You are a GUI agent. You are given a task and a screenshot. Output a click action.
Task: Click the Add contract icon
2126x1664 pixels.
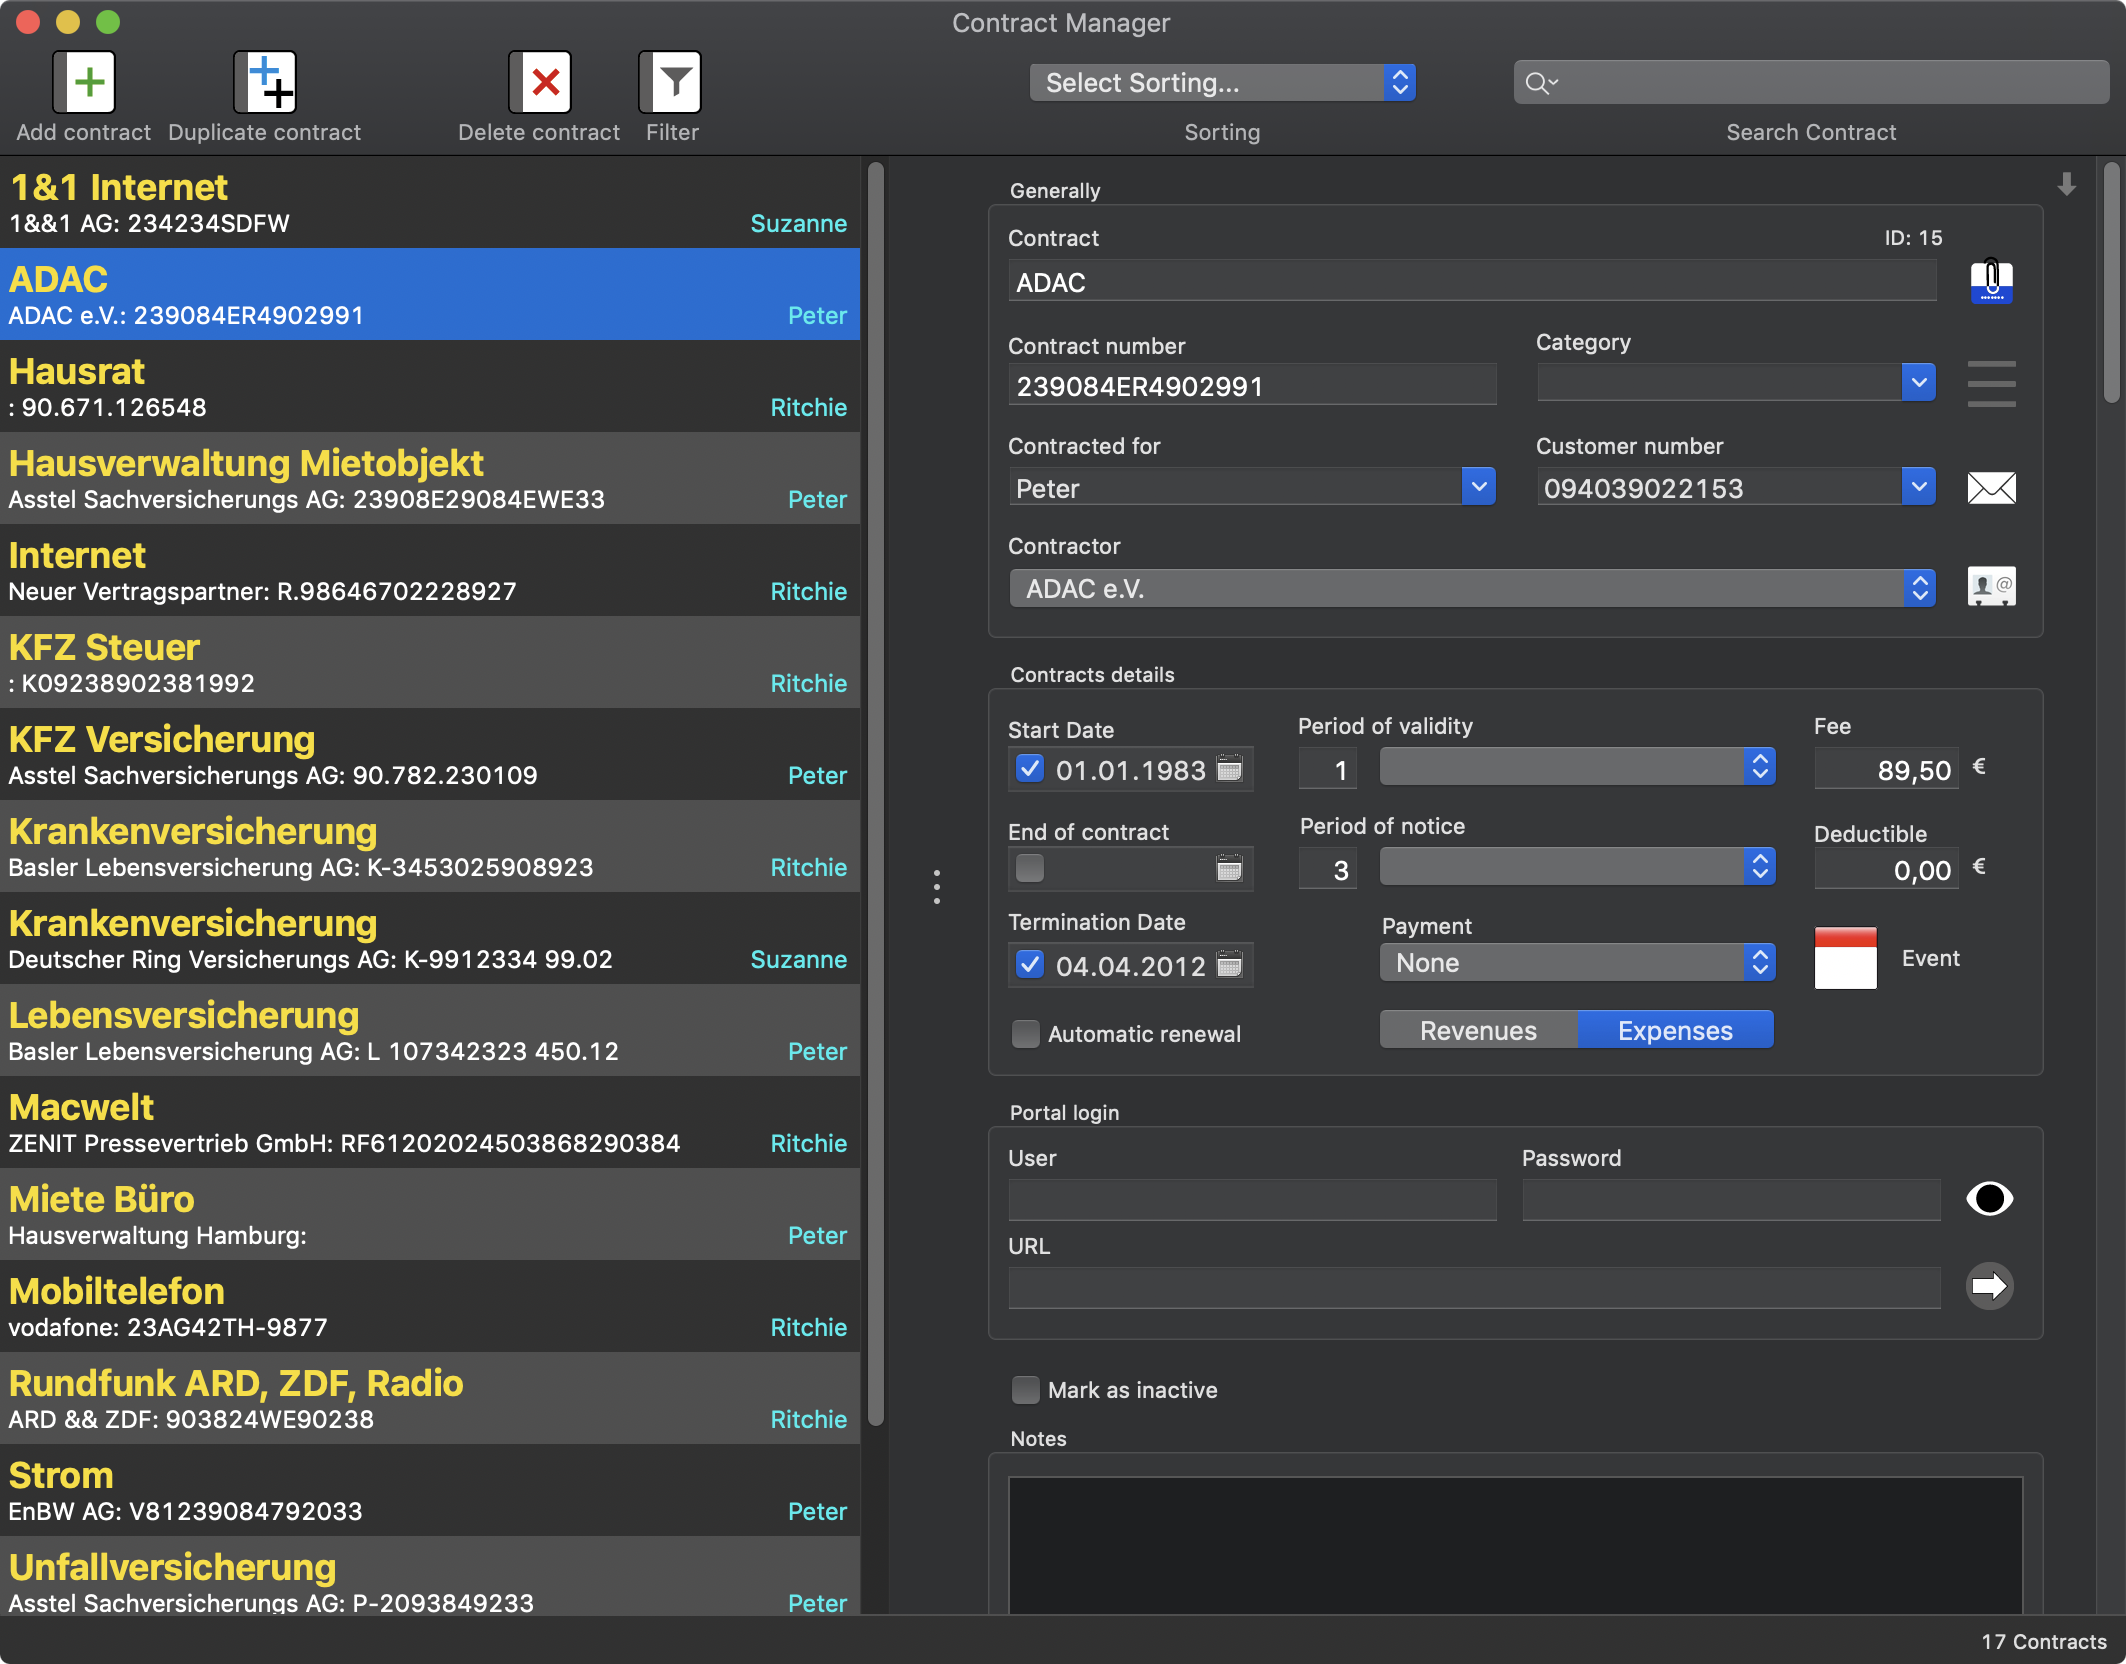pos(84,82)
